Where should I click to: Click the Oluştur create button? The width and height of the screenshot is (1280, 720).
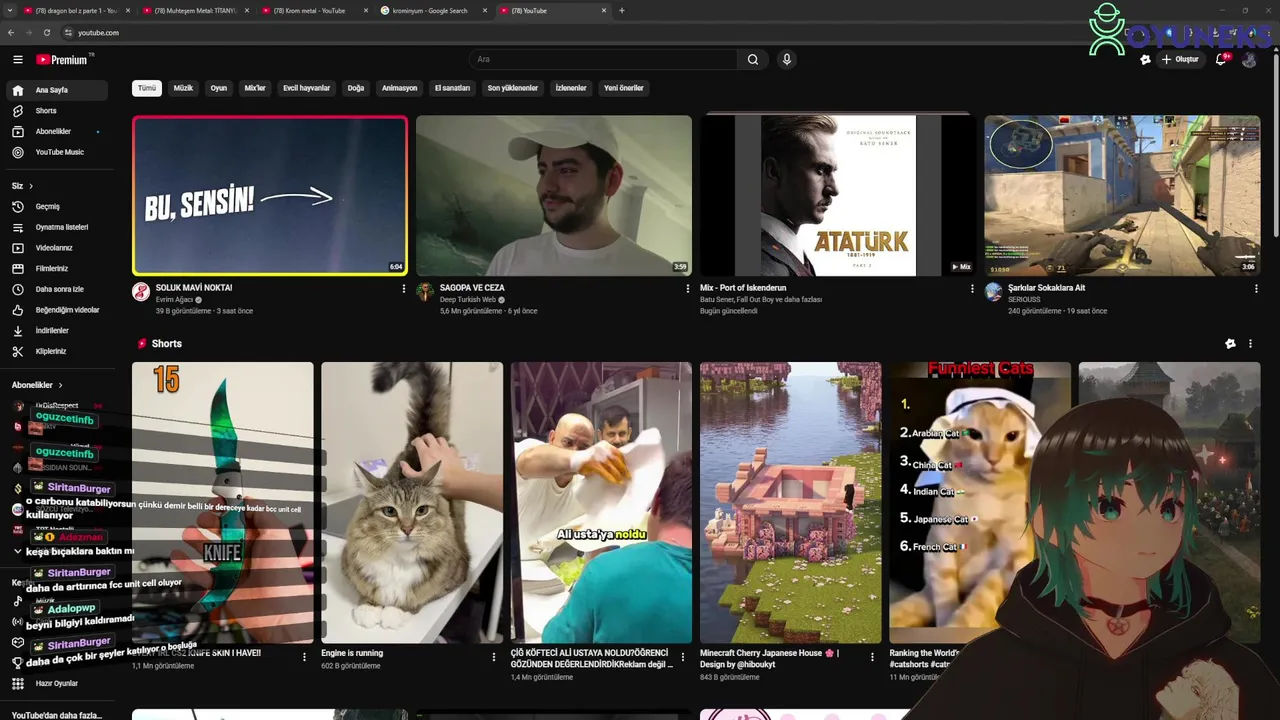[1179, 60]
